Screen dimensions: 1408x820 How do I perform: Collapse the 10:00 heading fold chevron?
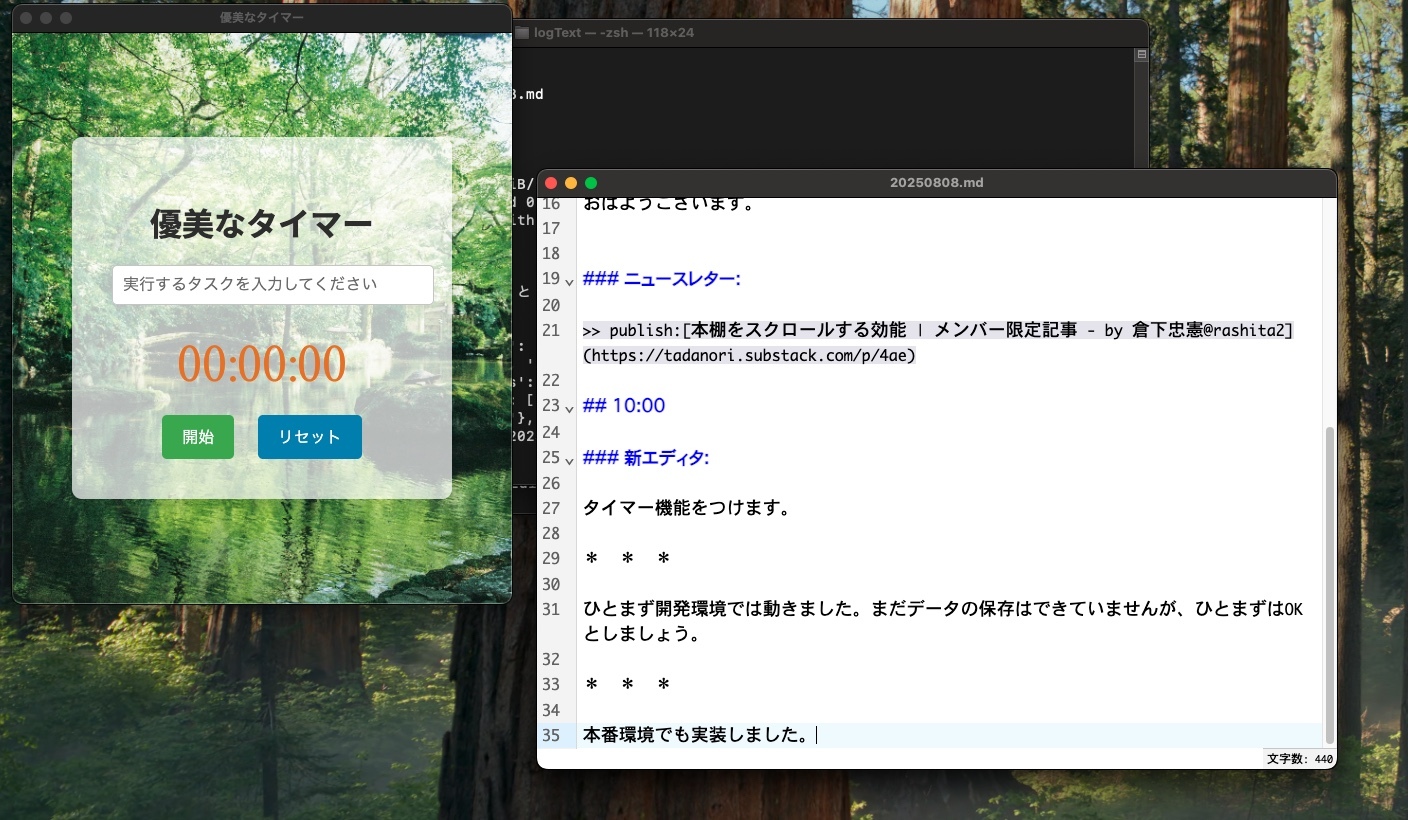coord(568,407)
